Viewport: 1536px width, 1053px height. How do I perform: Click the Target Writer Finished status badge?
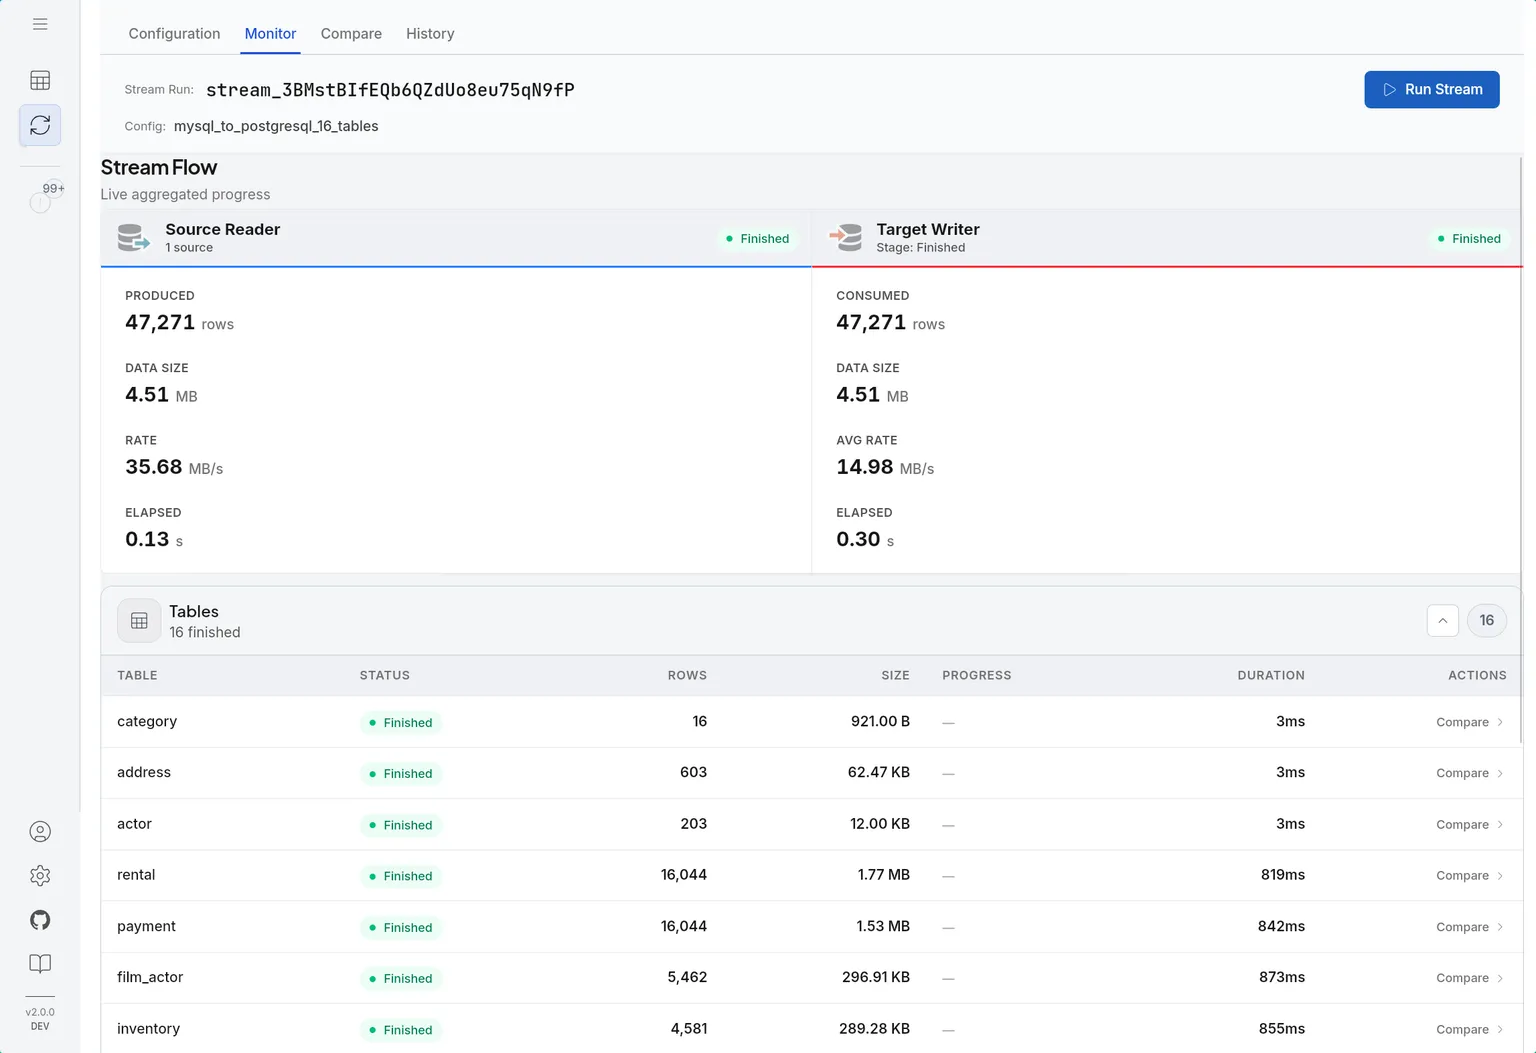pos(1469,239)
